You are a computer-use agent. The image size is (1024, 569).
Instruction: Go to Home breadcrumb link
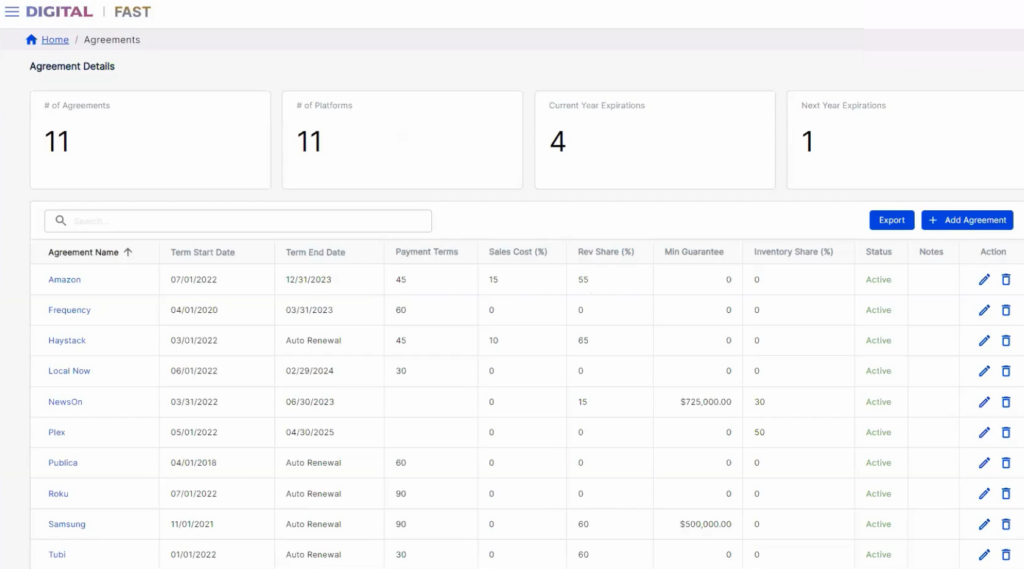click(x=55, y=40)
